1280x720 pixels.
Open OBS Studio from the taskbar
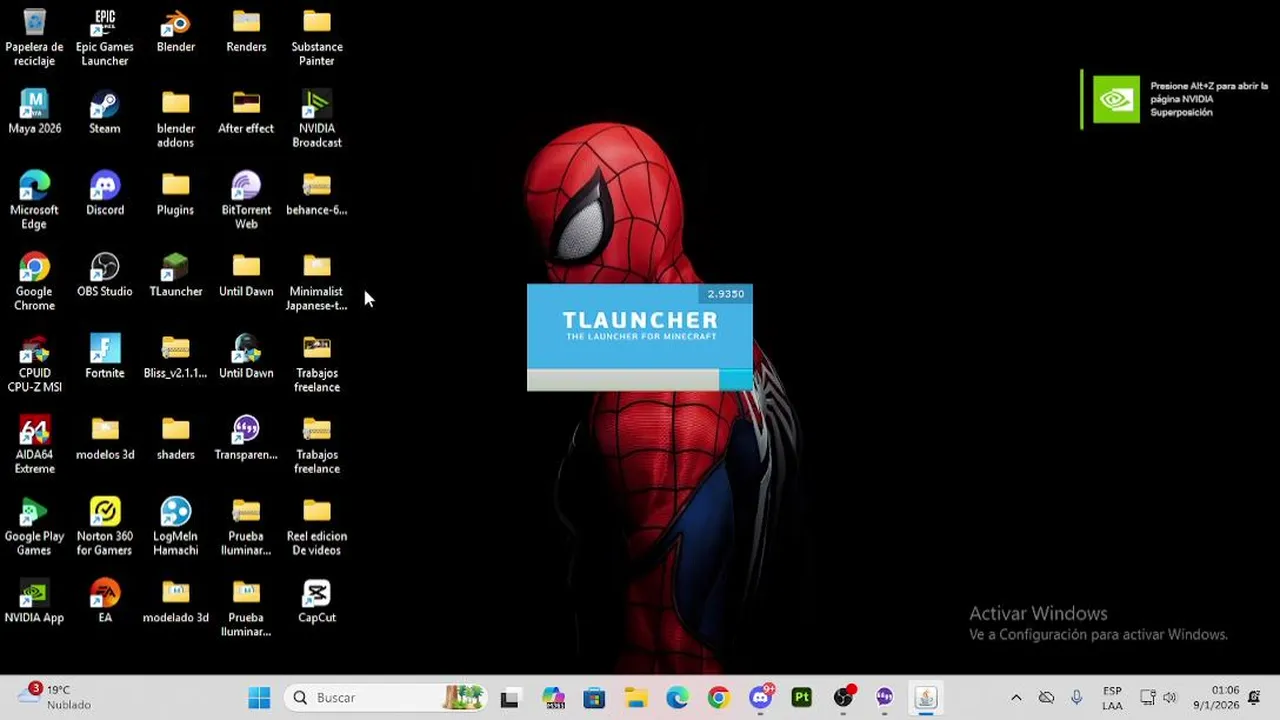pos(844,698)
